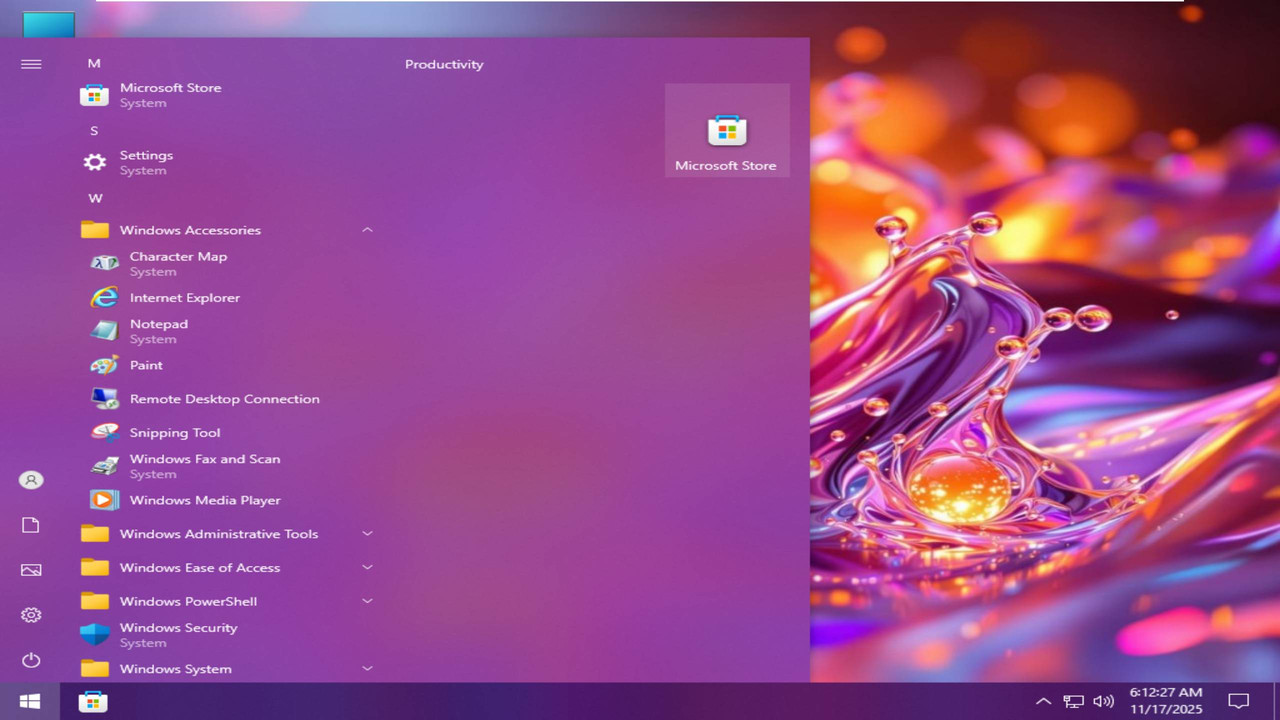The height and width of the screenshot is (720, 1280).
Task: Open Settings in the app list
Action: point(228,162)
